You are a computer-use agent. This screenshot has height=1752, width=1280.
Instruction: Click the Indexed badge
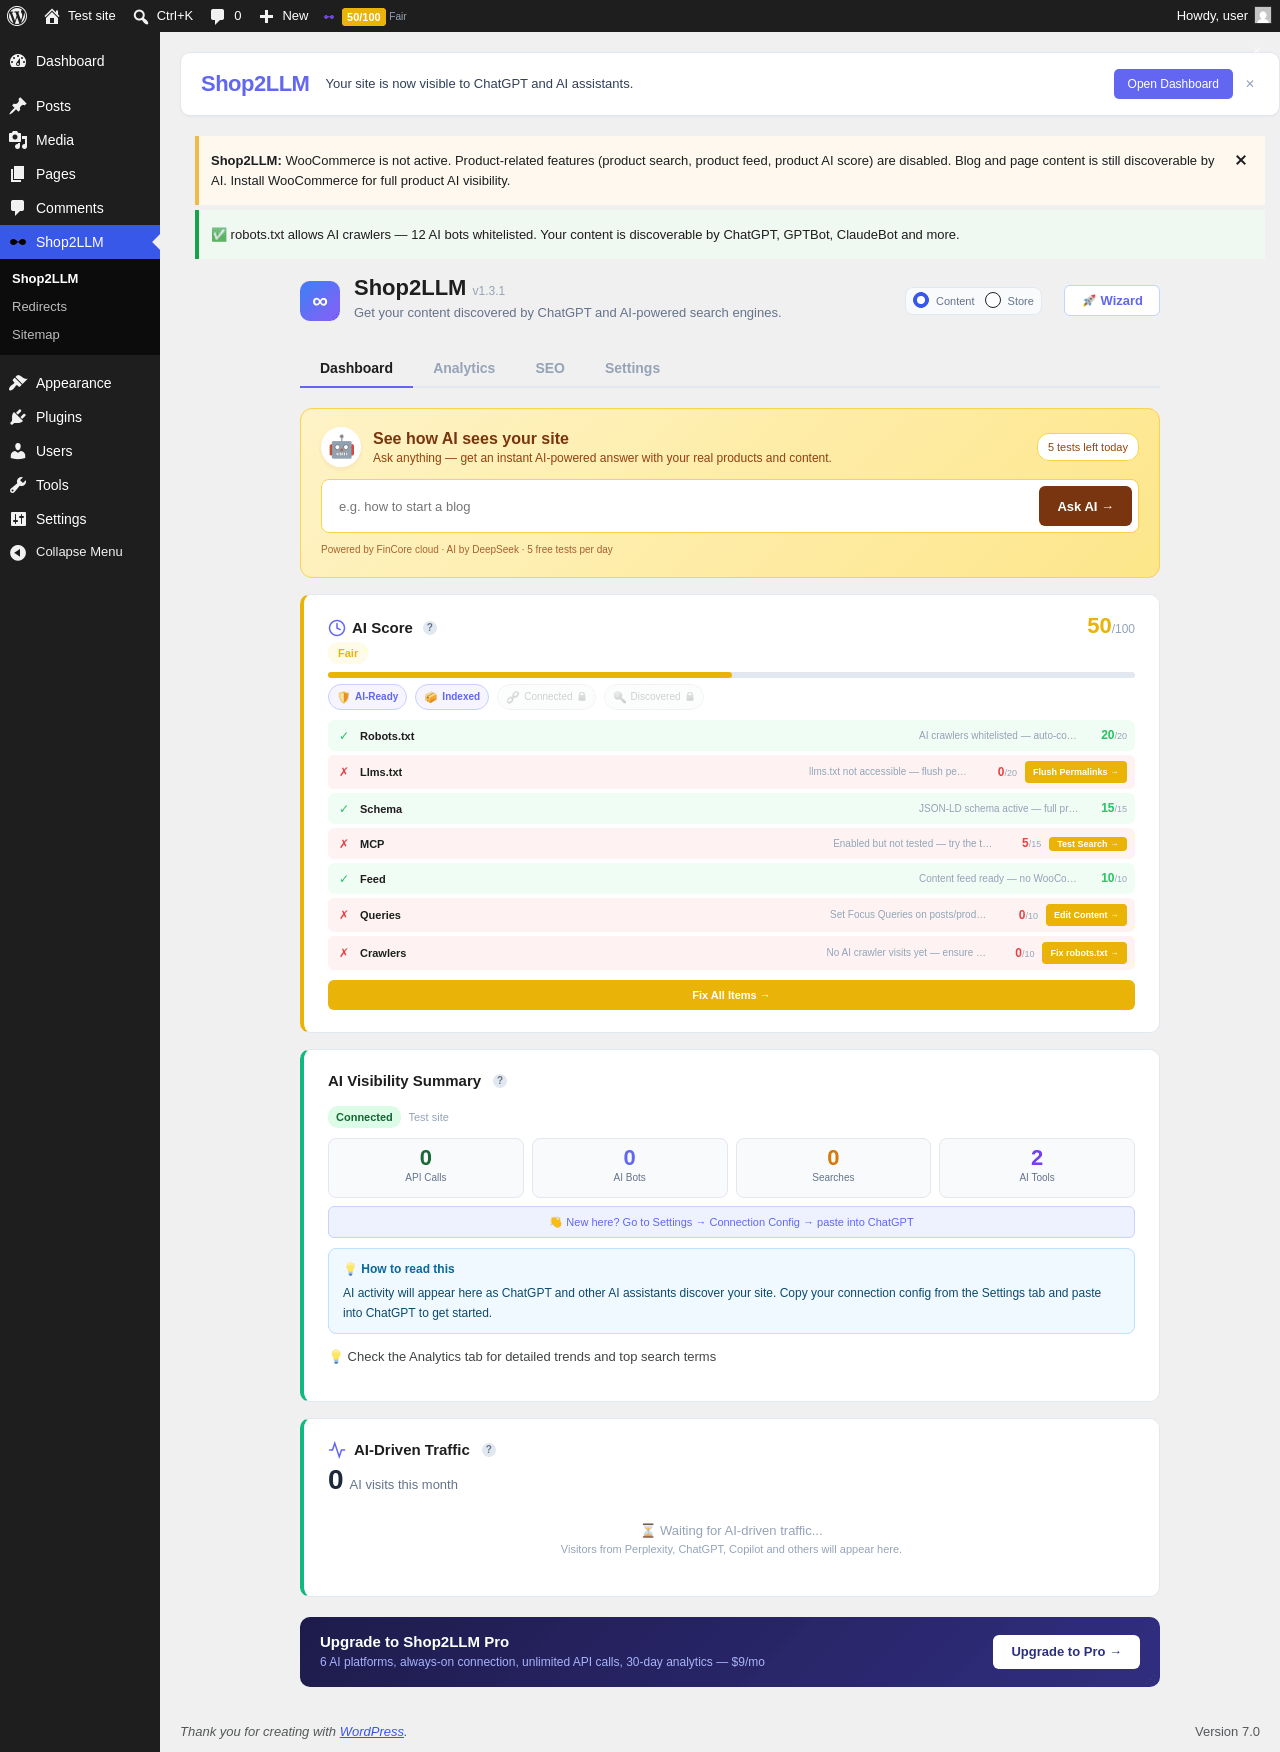click(452, 697)
